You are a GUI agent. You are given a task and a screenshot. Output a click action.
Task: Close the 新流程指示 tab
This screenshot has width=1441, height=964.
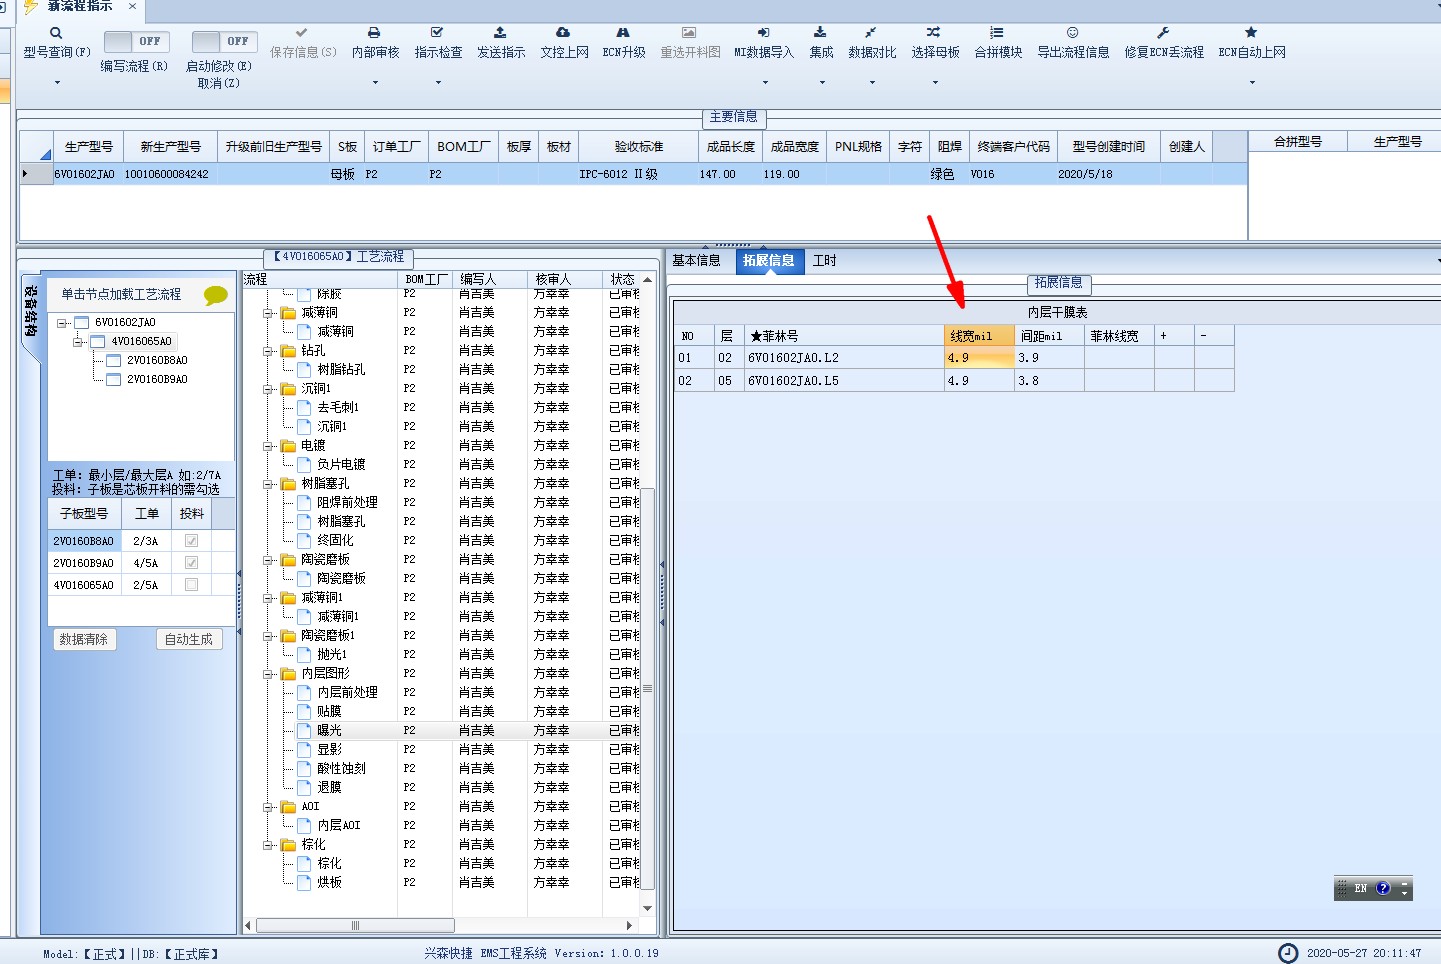132,6
